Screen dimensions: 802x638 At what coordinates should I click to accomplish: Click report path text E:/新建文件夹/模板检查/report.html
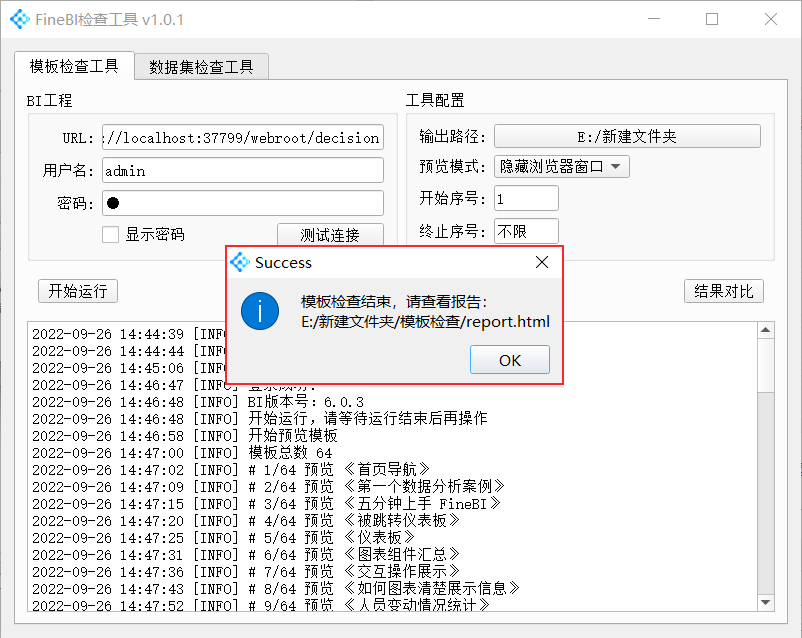point(426,322)
